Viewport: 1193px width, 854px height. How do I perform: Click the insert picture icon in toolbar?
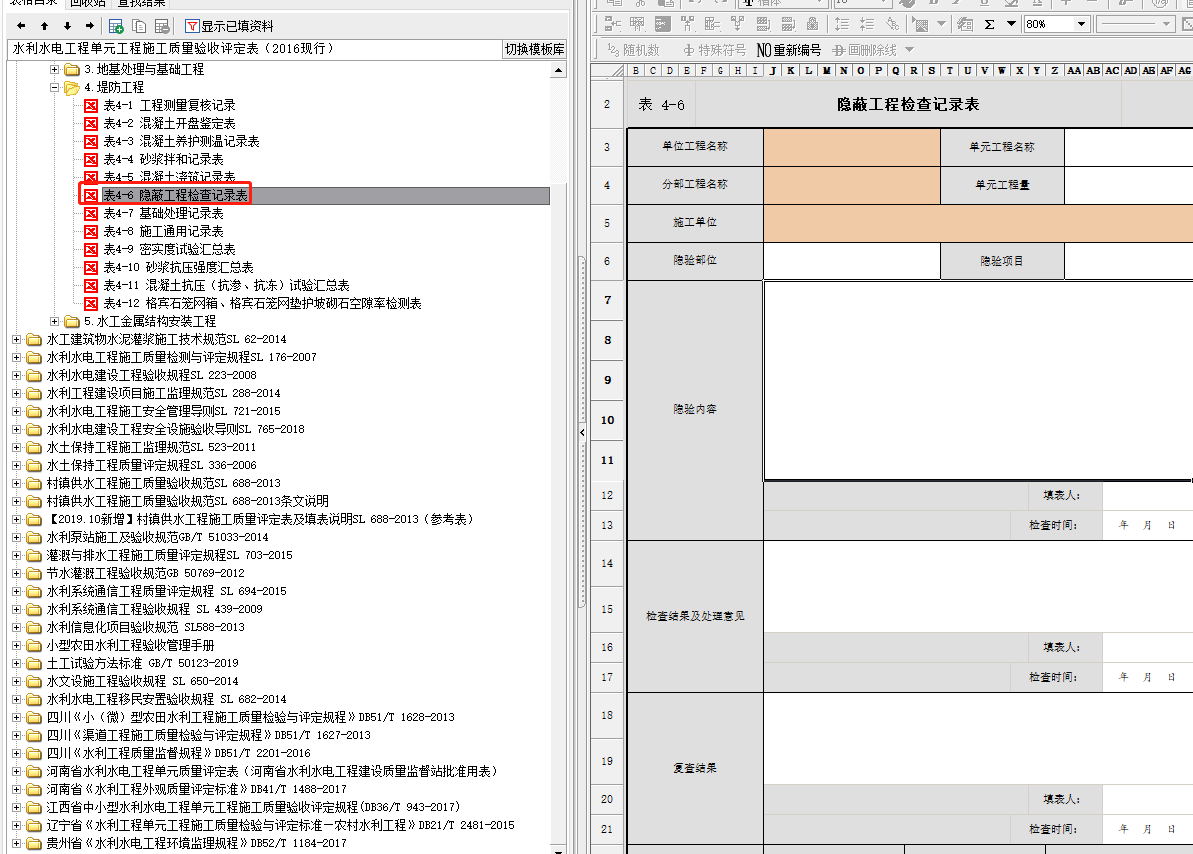click(x=921, y=24)
